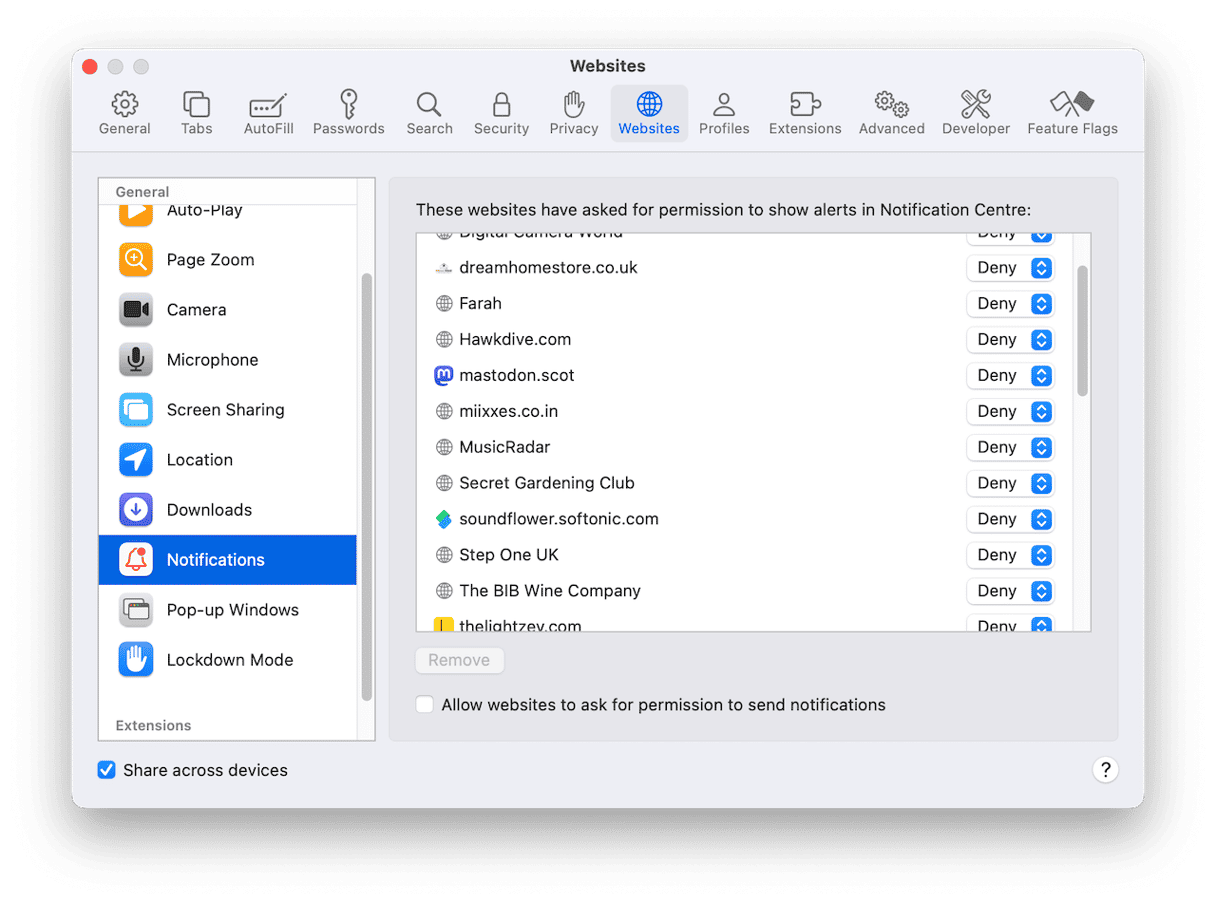Viewport: 1216px width, 903px height.
Task: Open the Deny dropdown for mastodon.scot
Action: coord(1010,376)
